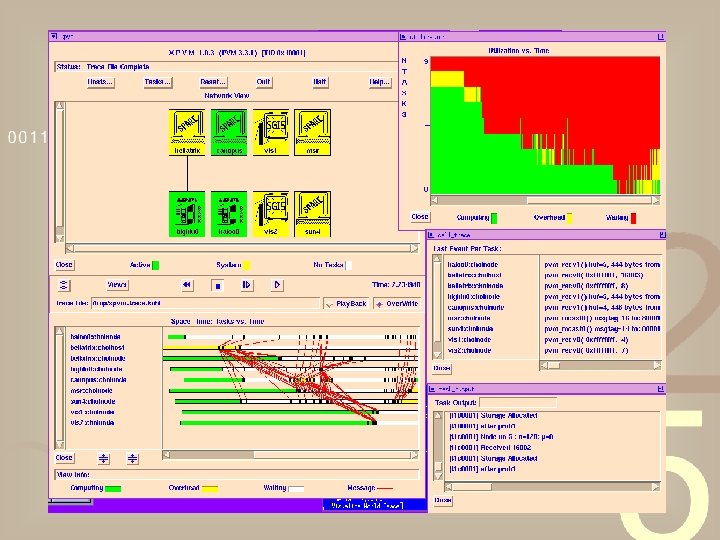Click msr:cholnode in Last Event list
720x540 pixels.
469,318
